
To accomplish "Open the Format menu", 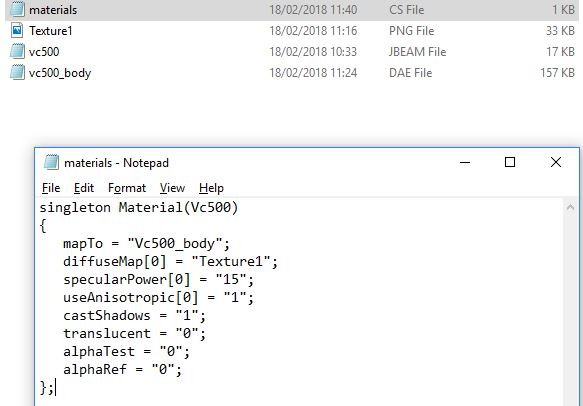I will (x=127, y=188).
